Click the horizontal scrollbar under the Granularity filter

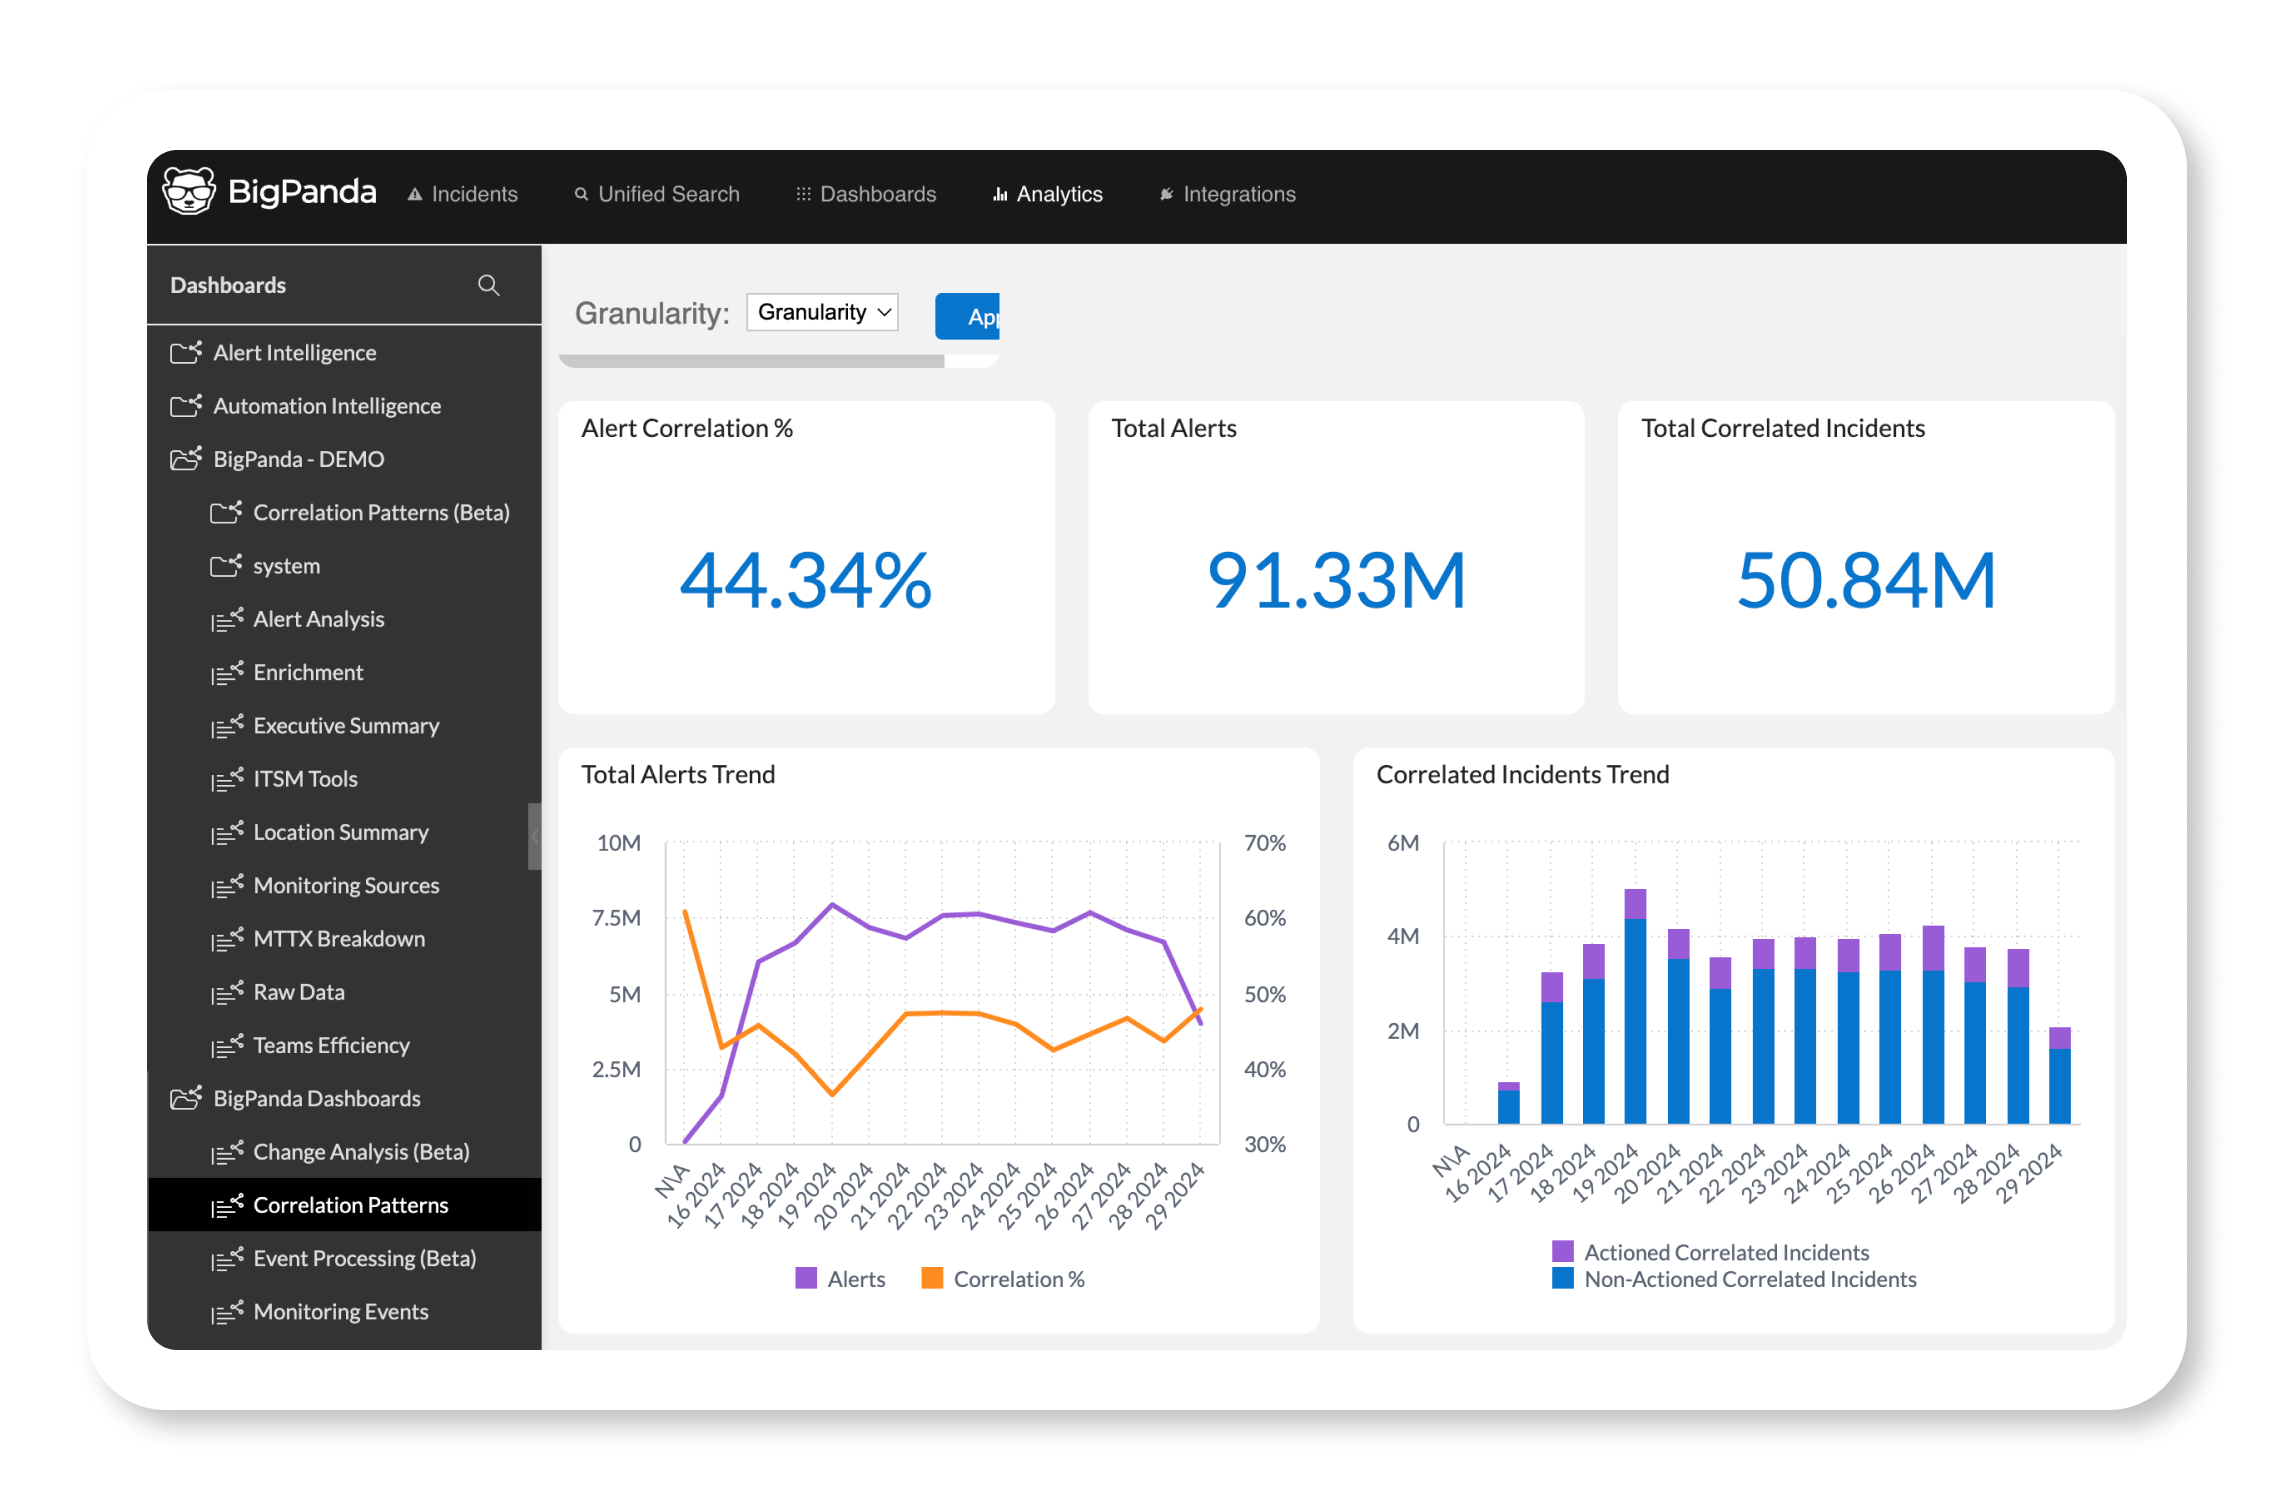click(752, 361)
